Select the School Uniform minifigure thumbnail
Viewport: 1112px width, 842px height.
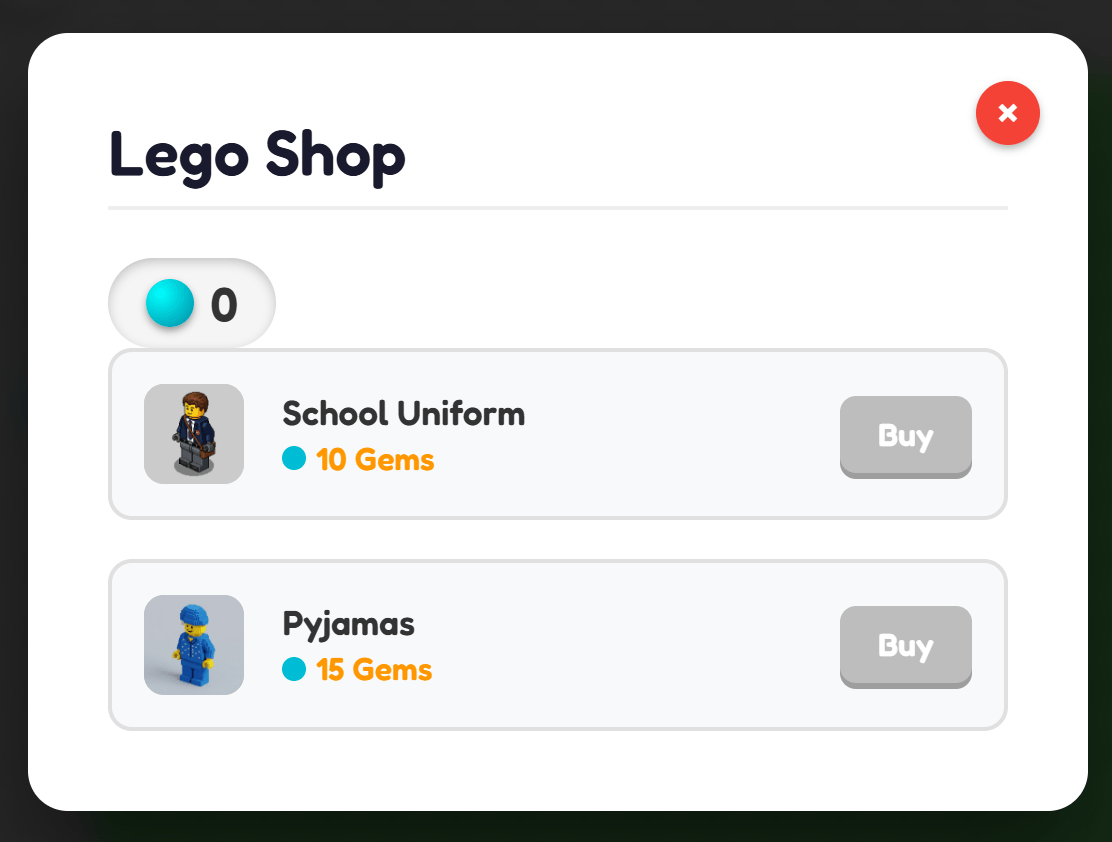pos(194,433)
